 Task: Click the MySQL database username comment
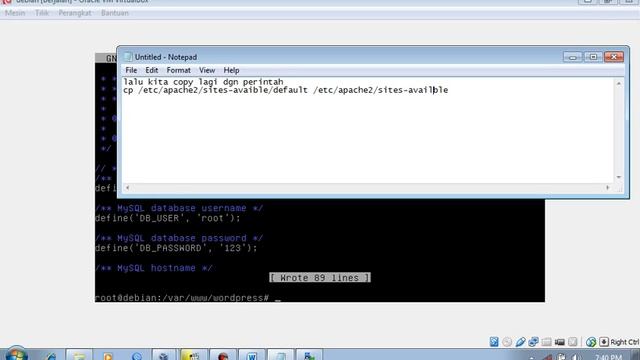click(179, 208)
